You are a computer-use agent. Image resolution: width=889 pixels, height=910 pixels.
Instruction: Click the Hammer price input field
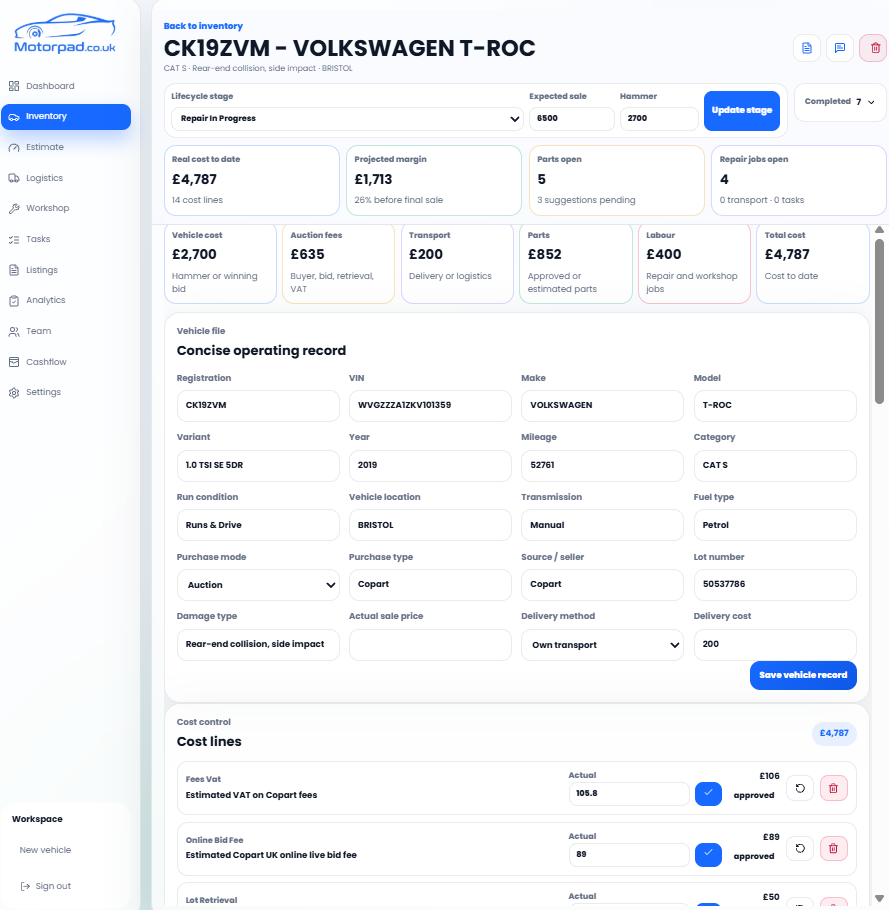coord(659,118)
